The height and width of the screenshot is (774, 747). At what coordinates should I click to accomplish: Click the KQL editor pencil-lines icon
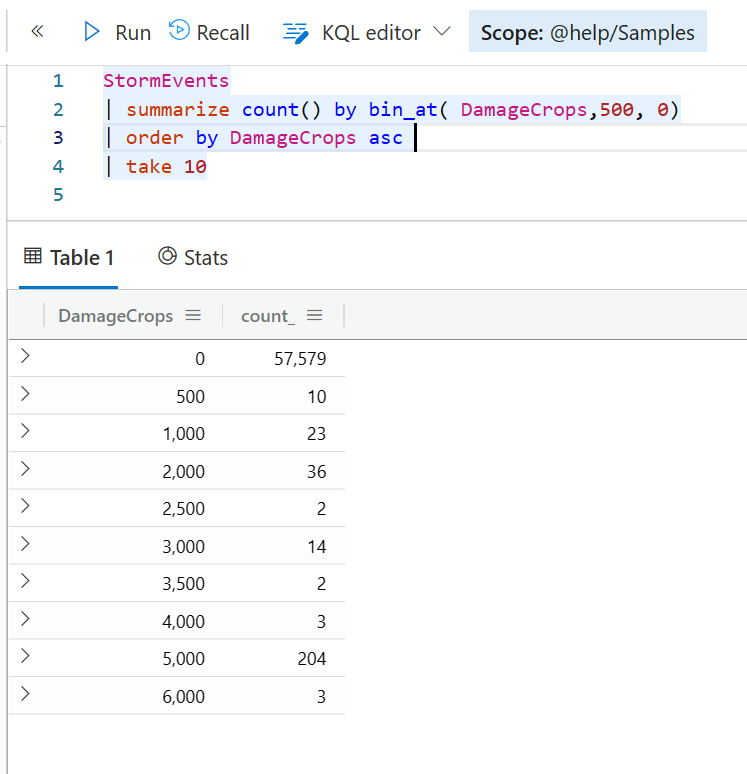coord(296,33)
